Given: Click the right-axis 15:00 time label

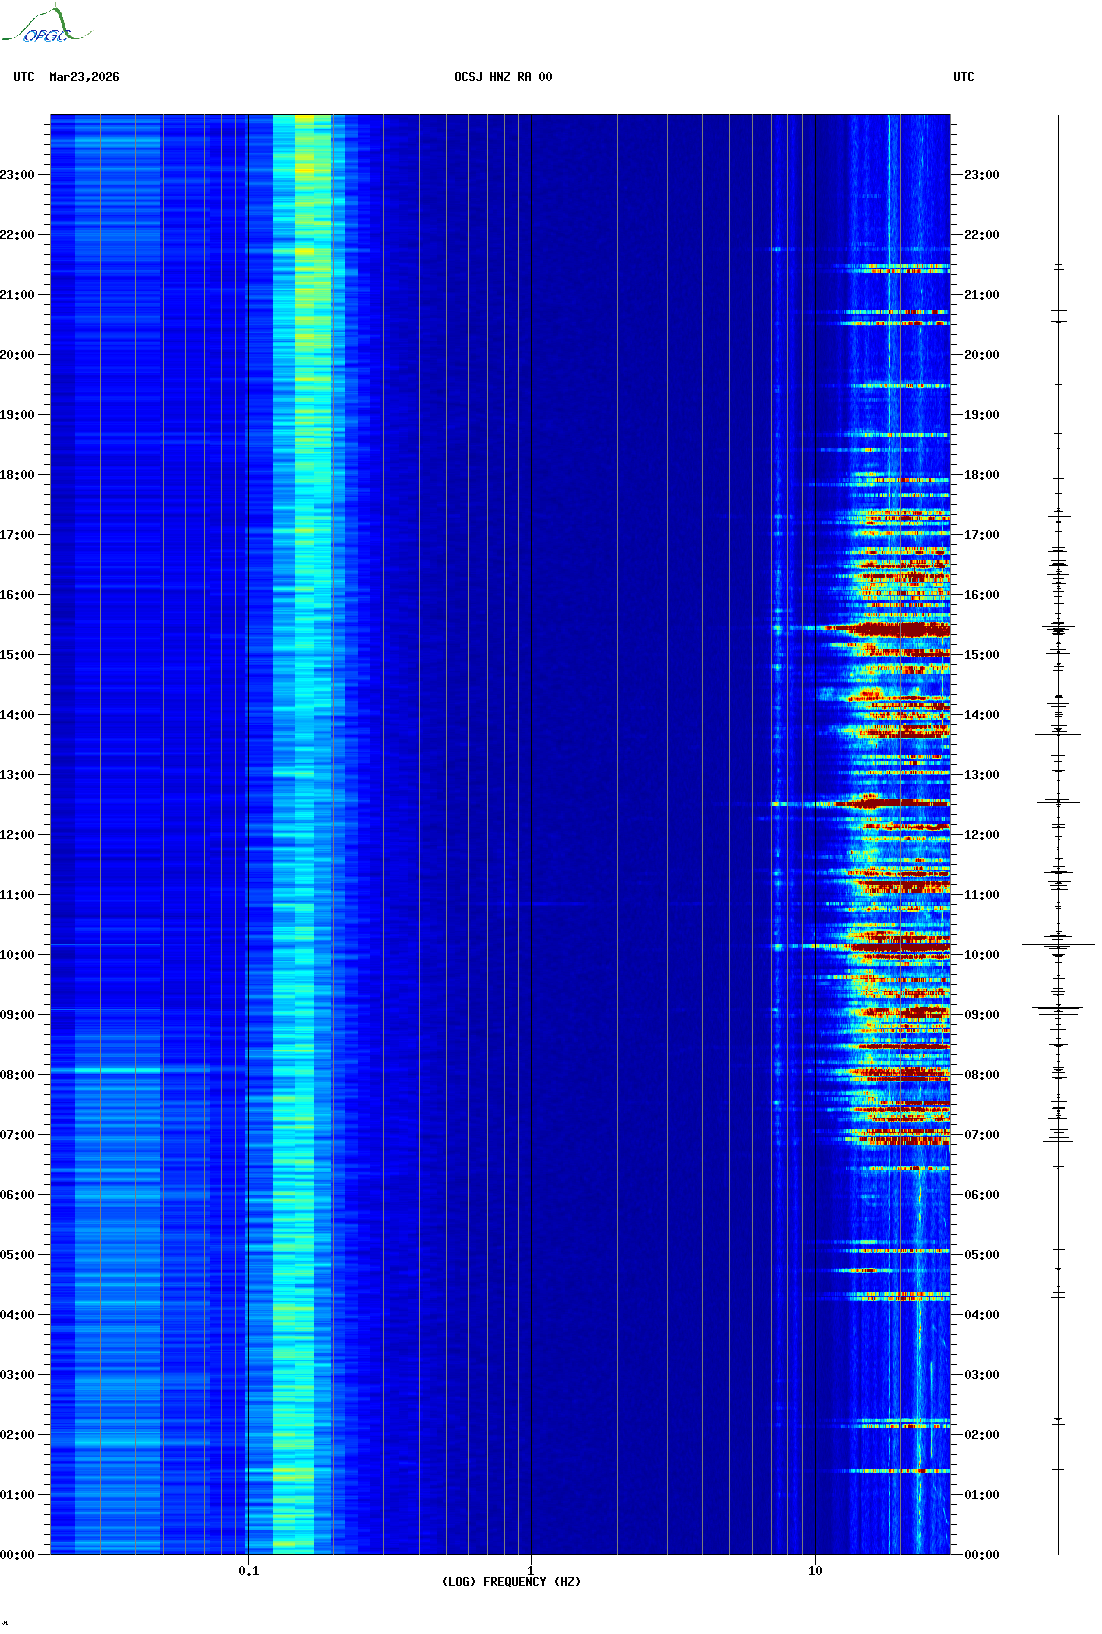Looking at the screenshot, I should [981, 655].
